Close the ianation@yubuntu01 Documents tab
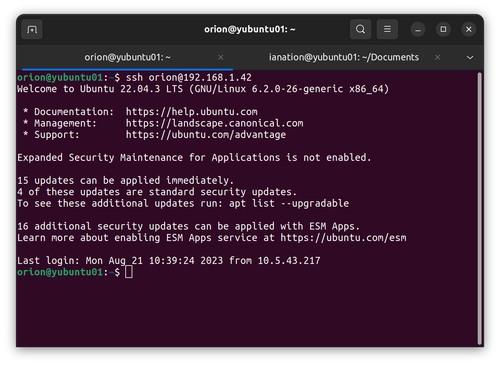This screenshot has height=365, width=500. tap(438, 57)
